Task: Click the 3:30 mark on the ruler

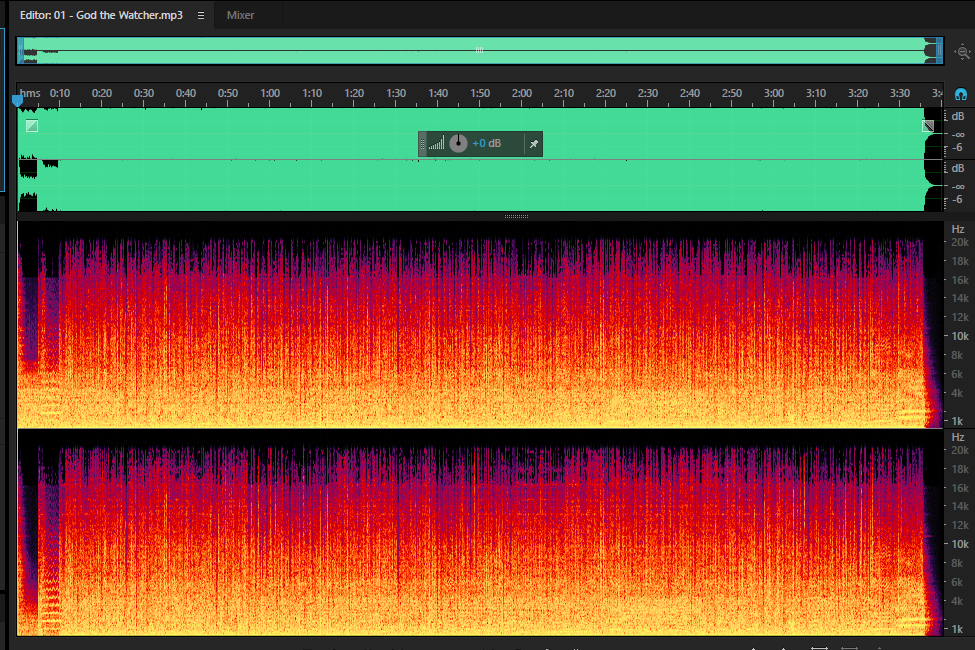Action: tap(900, 93)
